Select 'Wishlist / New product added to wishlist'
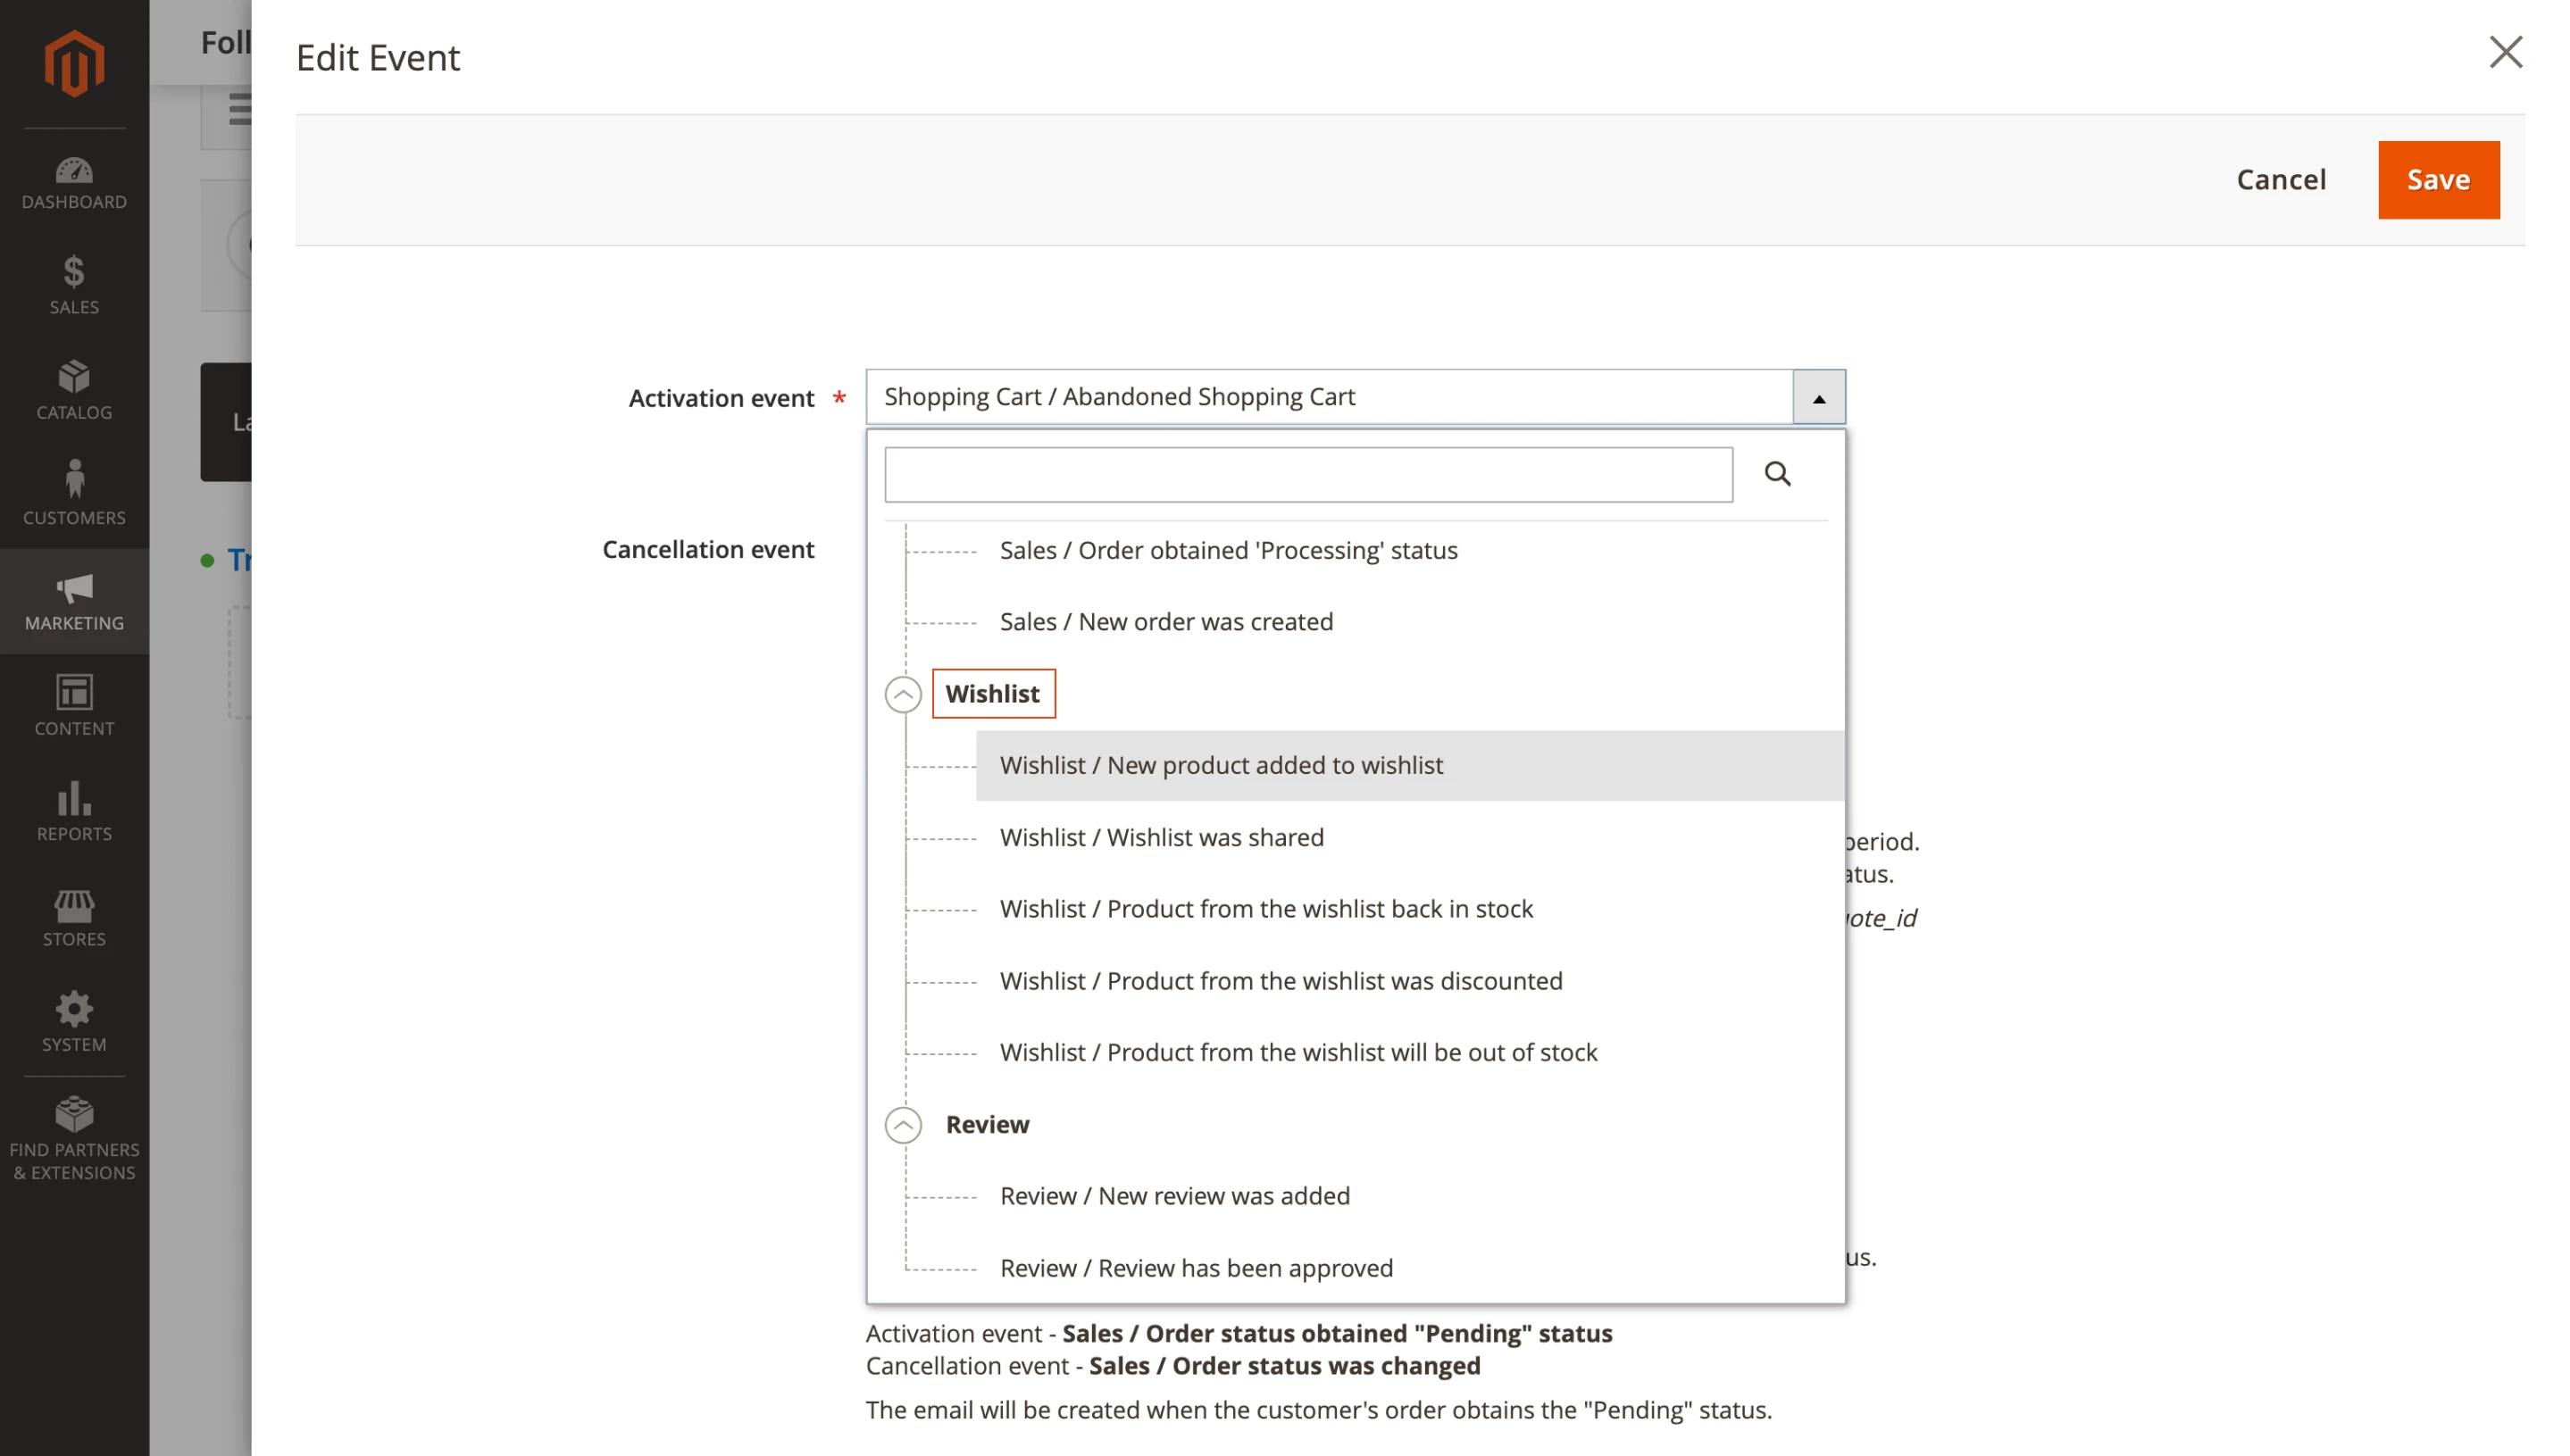 tap(1220, 765)
